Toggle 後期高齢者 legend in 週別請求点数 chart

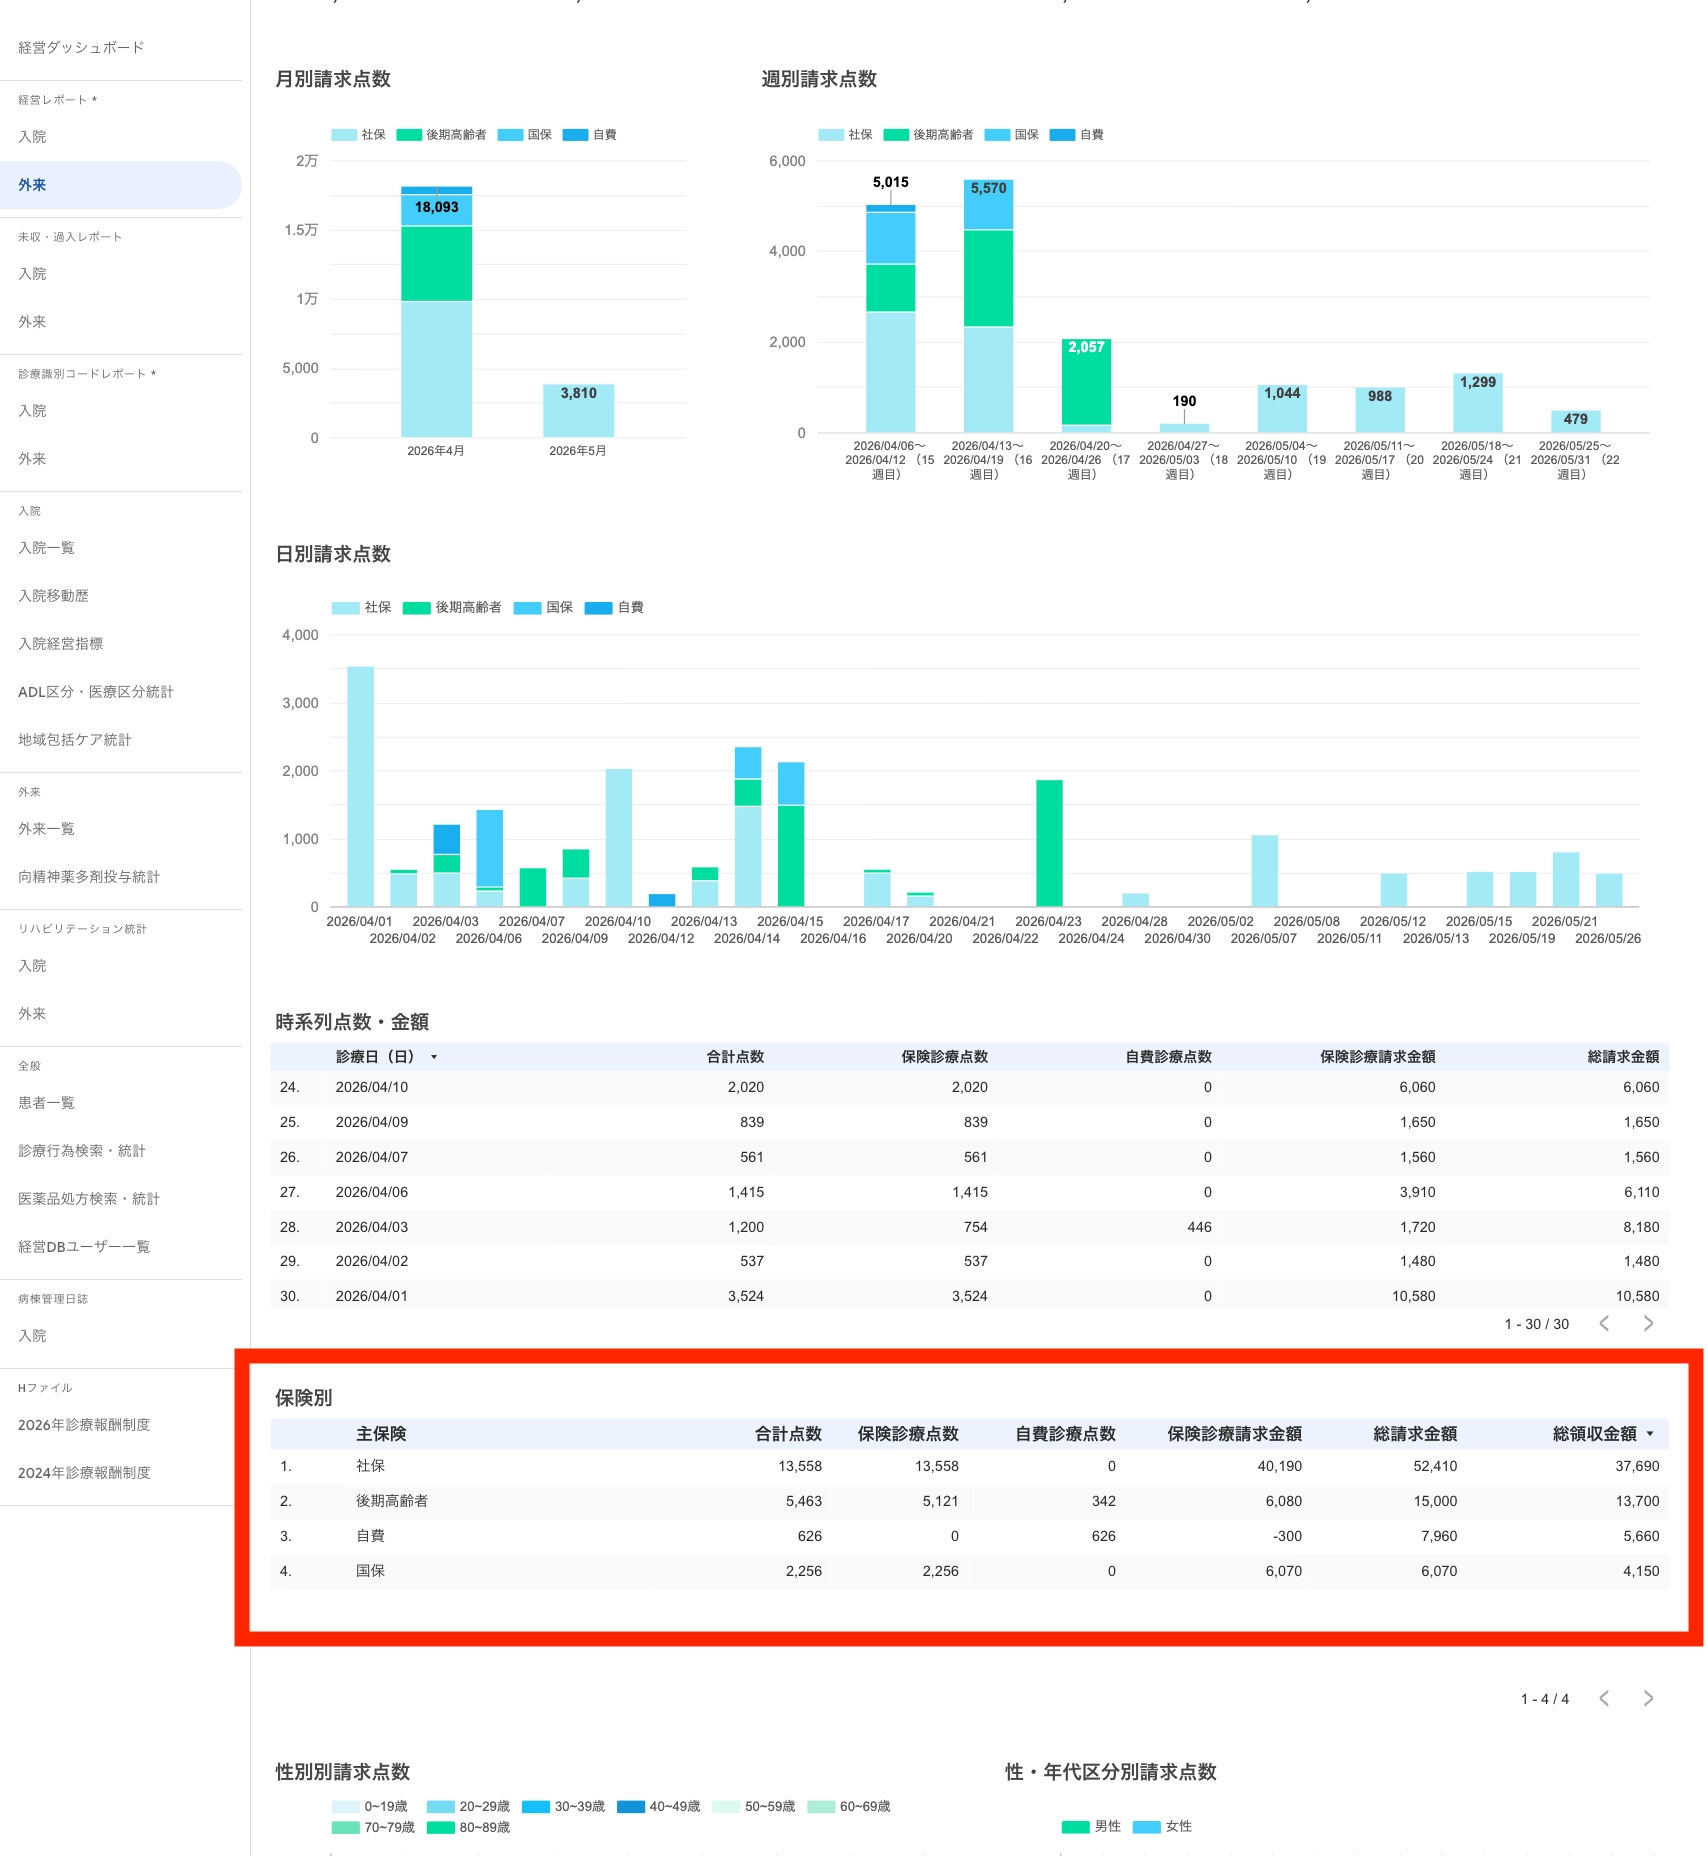pos(929,135)
